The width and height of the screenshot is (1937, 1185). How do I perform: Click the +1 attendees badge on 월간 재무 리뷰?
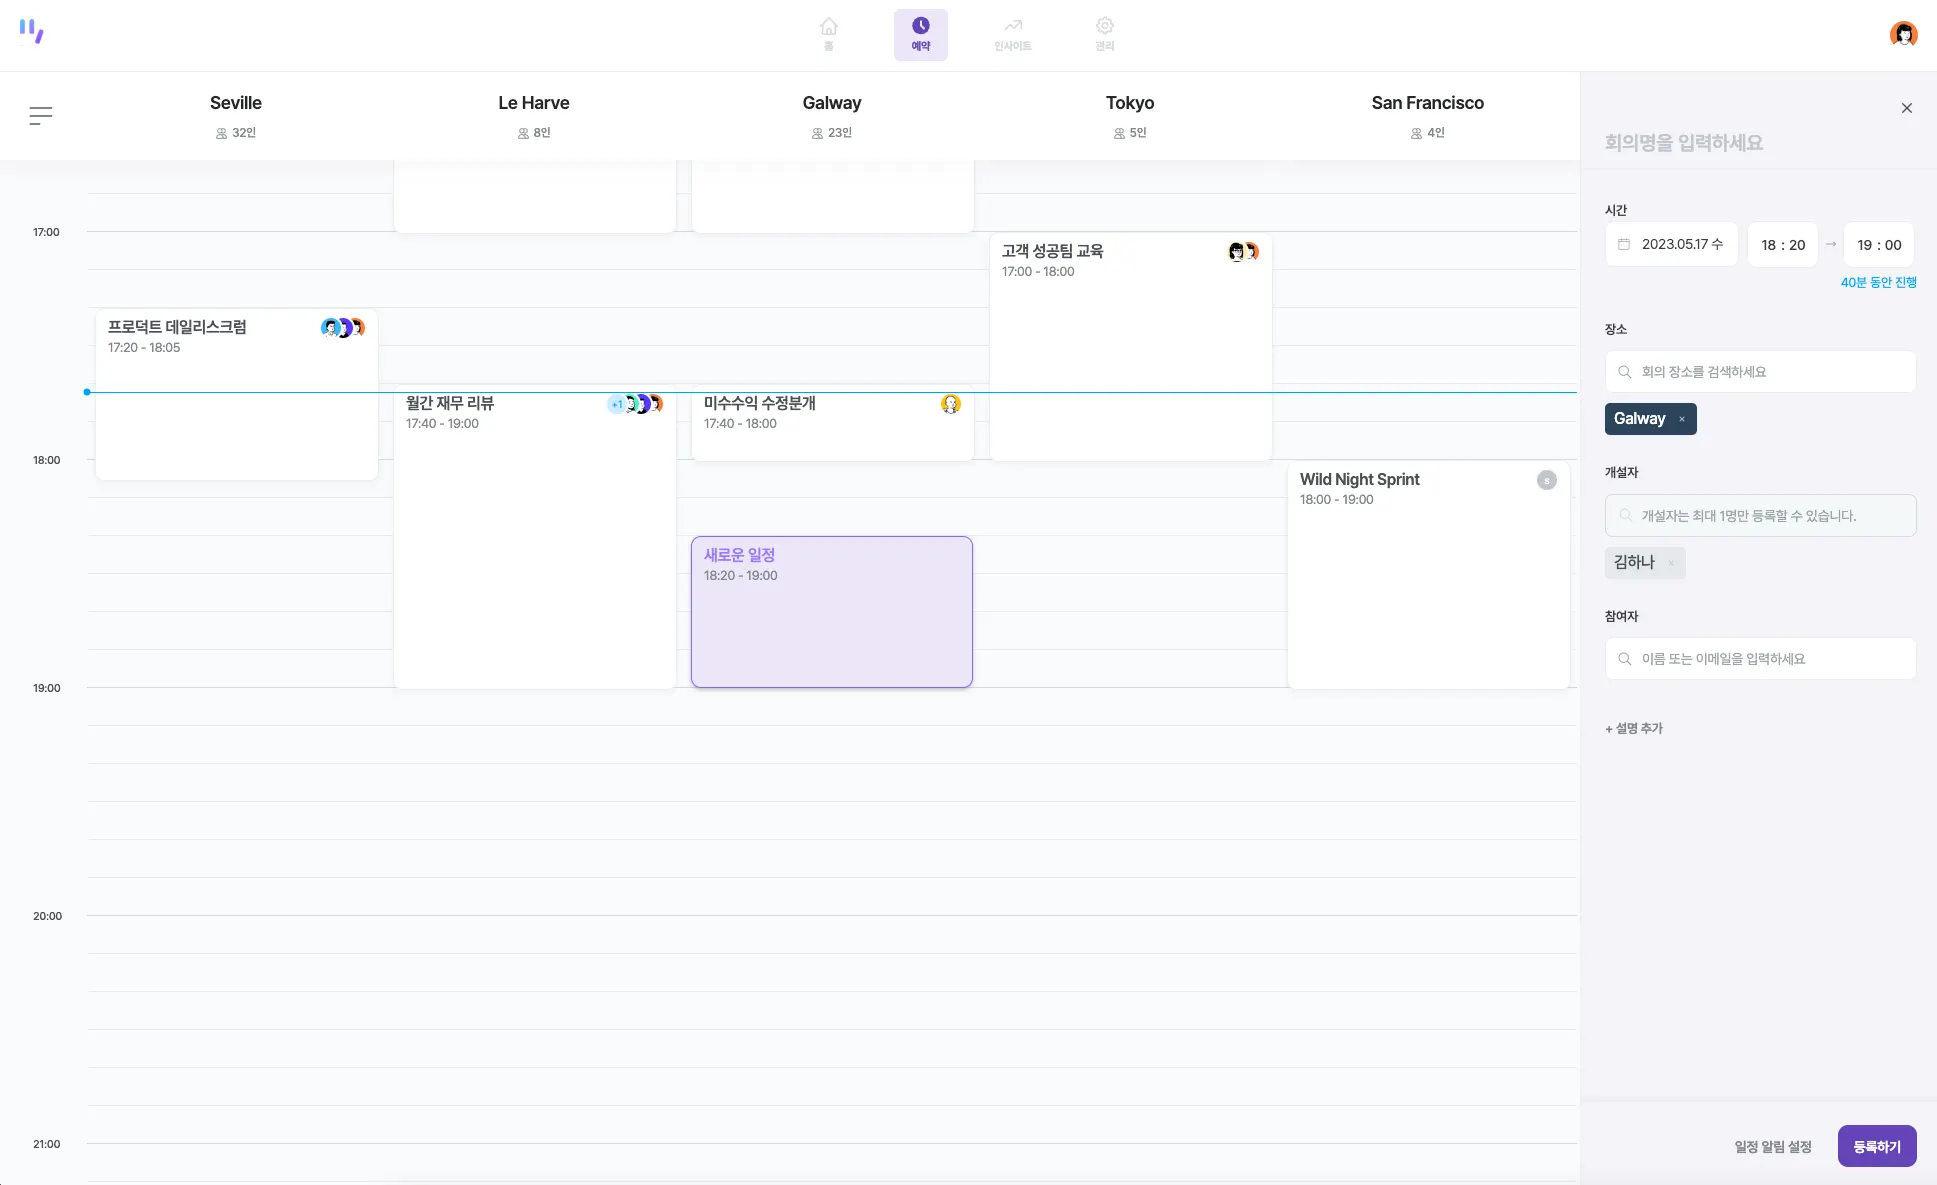tap(616, 404)
